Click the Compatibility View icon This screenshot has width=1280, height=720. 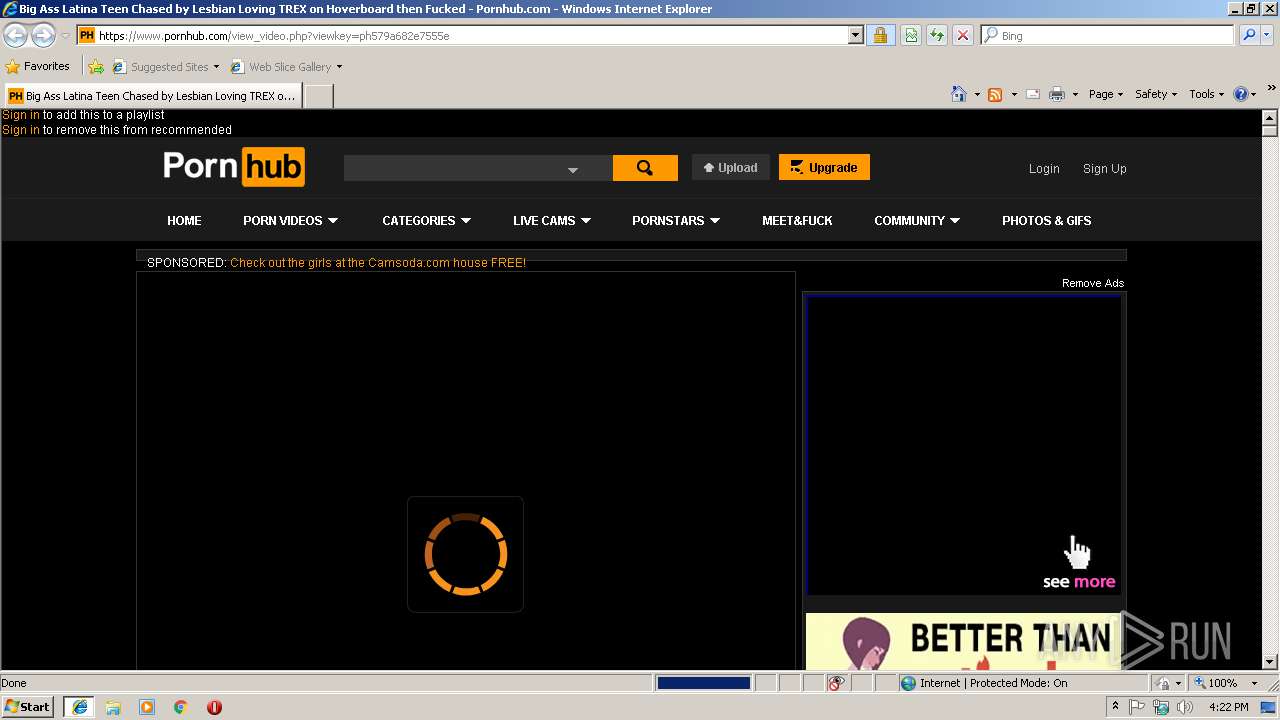coord(911,35)
